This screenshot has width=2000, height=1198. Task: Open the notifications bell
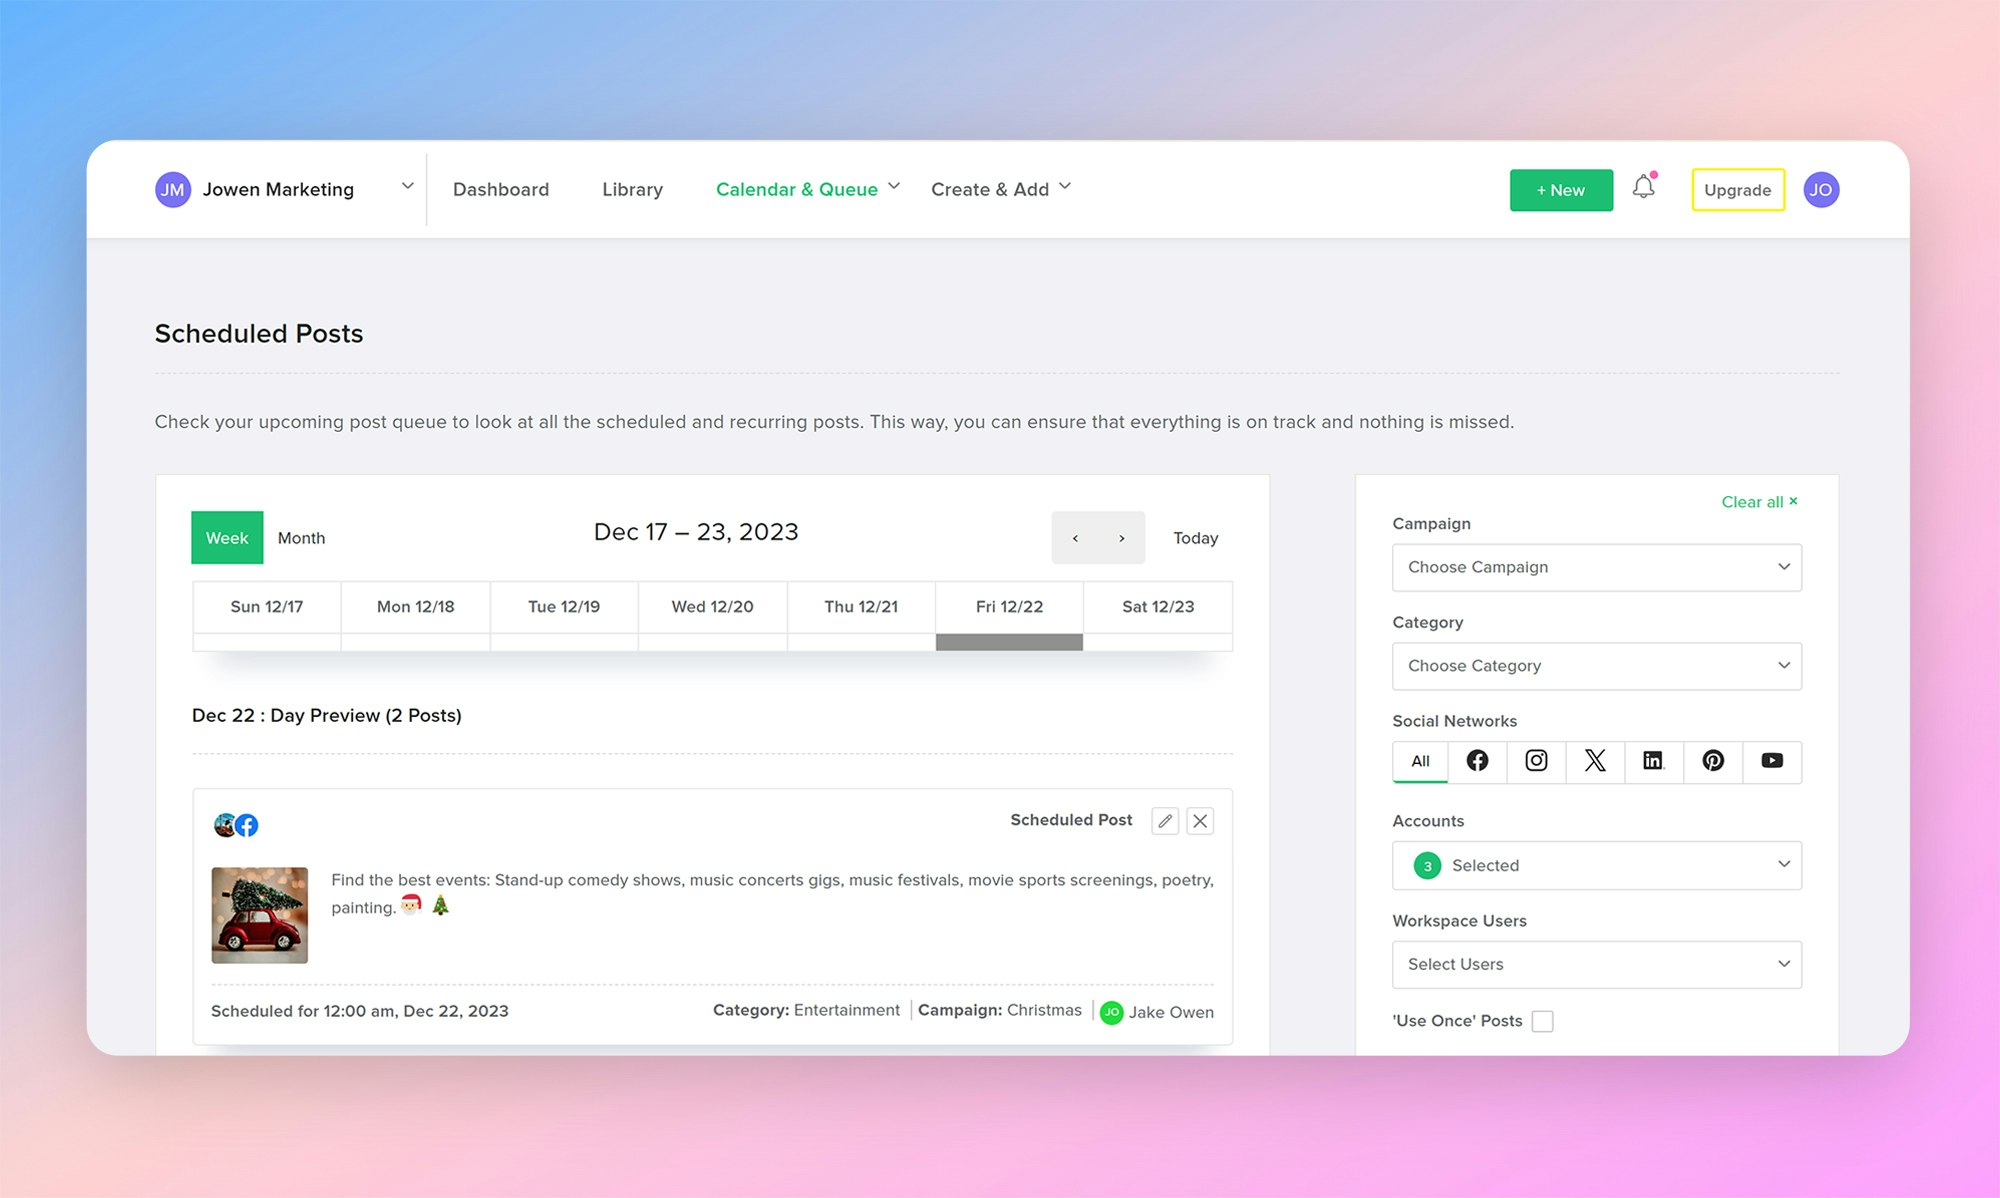point(1643,187)
